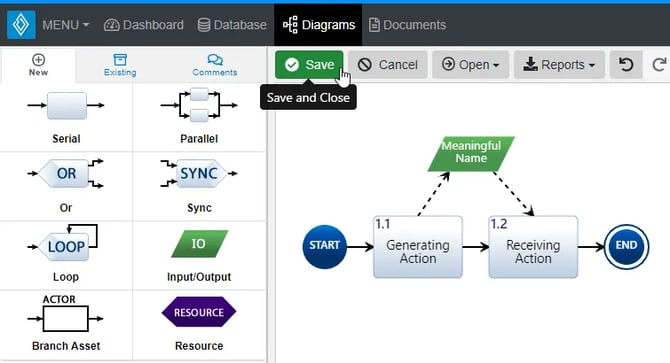Expand the Open dropdown
The height and width of the screenshot is (363, 670).
tap(470, 65)
